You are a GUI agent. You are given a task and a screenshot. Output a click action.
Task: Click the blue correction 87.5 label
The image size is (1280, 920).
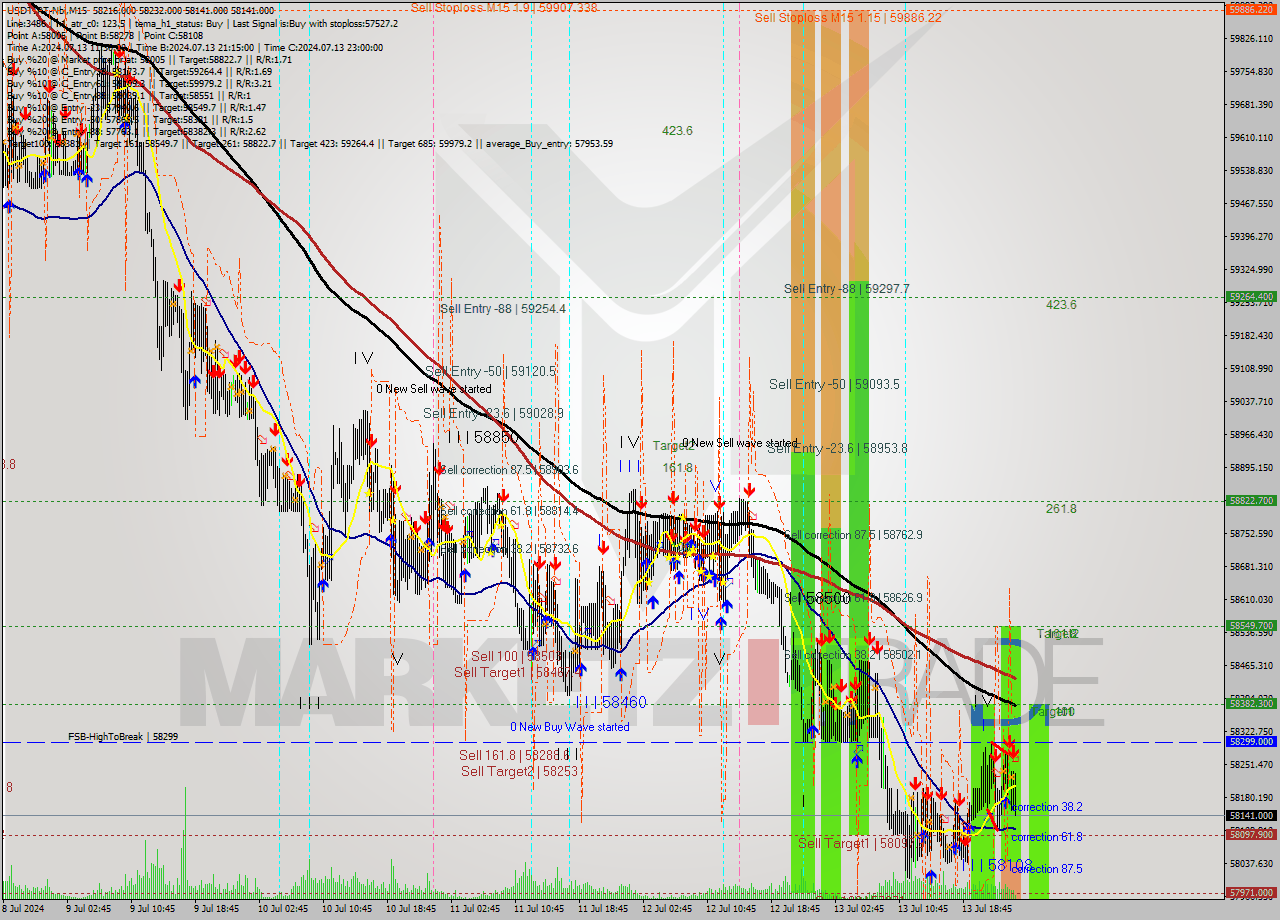(1046, 869)
